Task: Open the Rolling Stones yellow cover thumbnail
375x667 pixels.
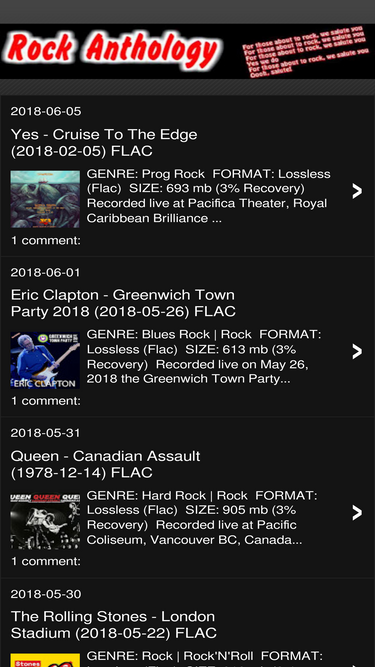Action: 45,660
